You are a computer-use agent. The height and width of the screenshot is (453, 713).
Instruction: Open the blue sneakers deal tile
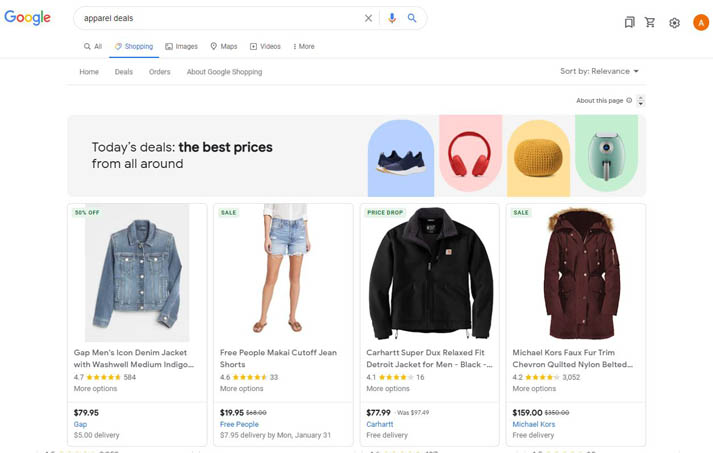click(x=401, y=158)
